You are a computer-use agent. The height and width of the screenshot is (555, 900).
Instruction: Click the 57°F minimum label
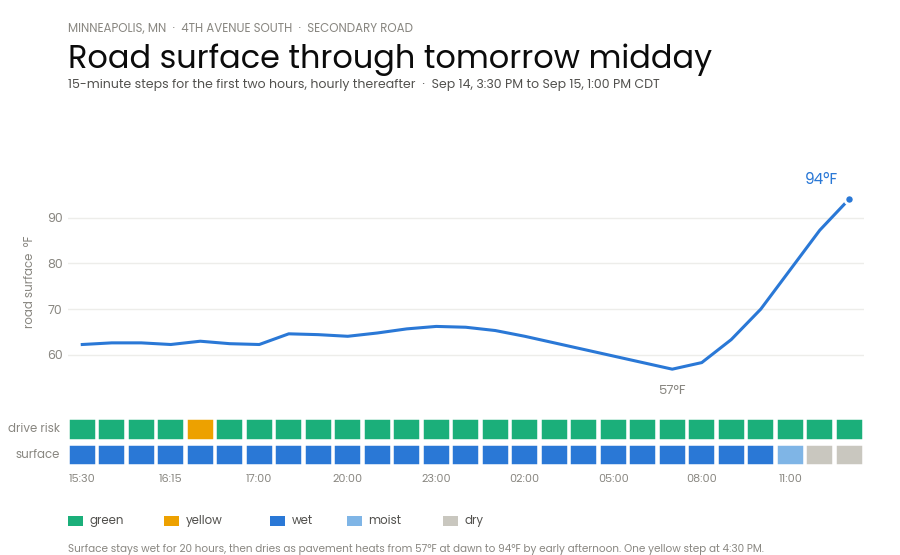click(672, 390)
